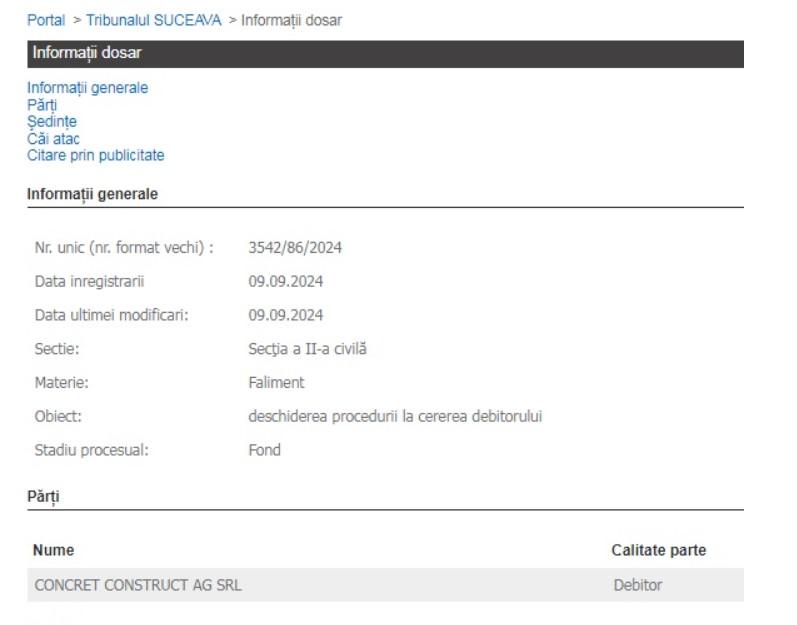Select the Secția a II-a civilă value
This screenshot has height=625, width=797.
tap(308, 349)
